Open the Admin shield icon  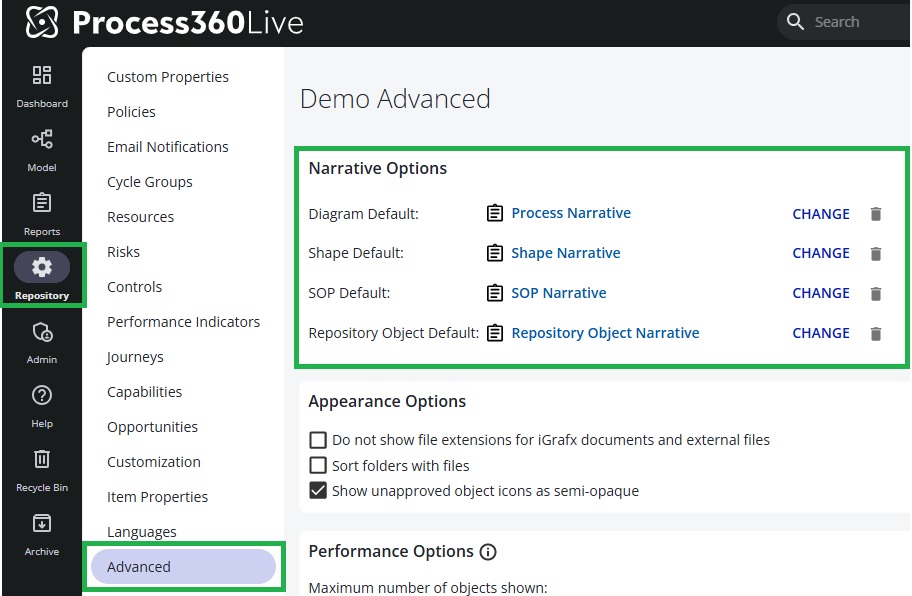tap(41, 333)
